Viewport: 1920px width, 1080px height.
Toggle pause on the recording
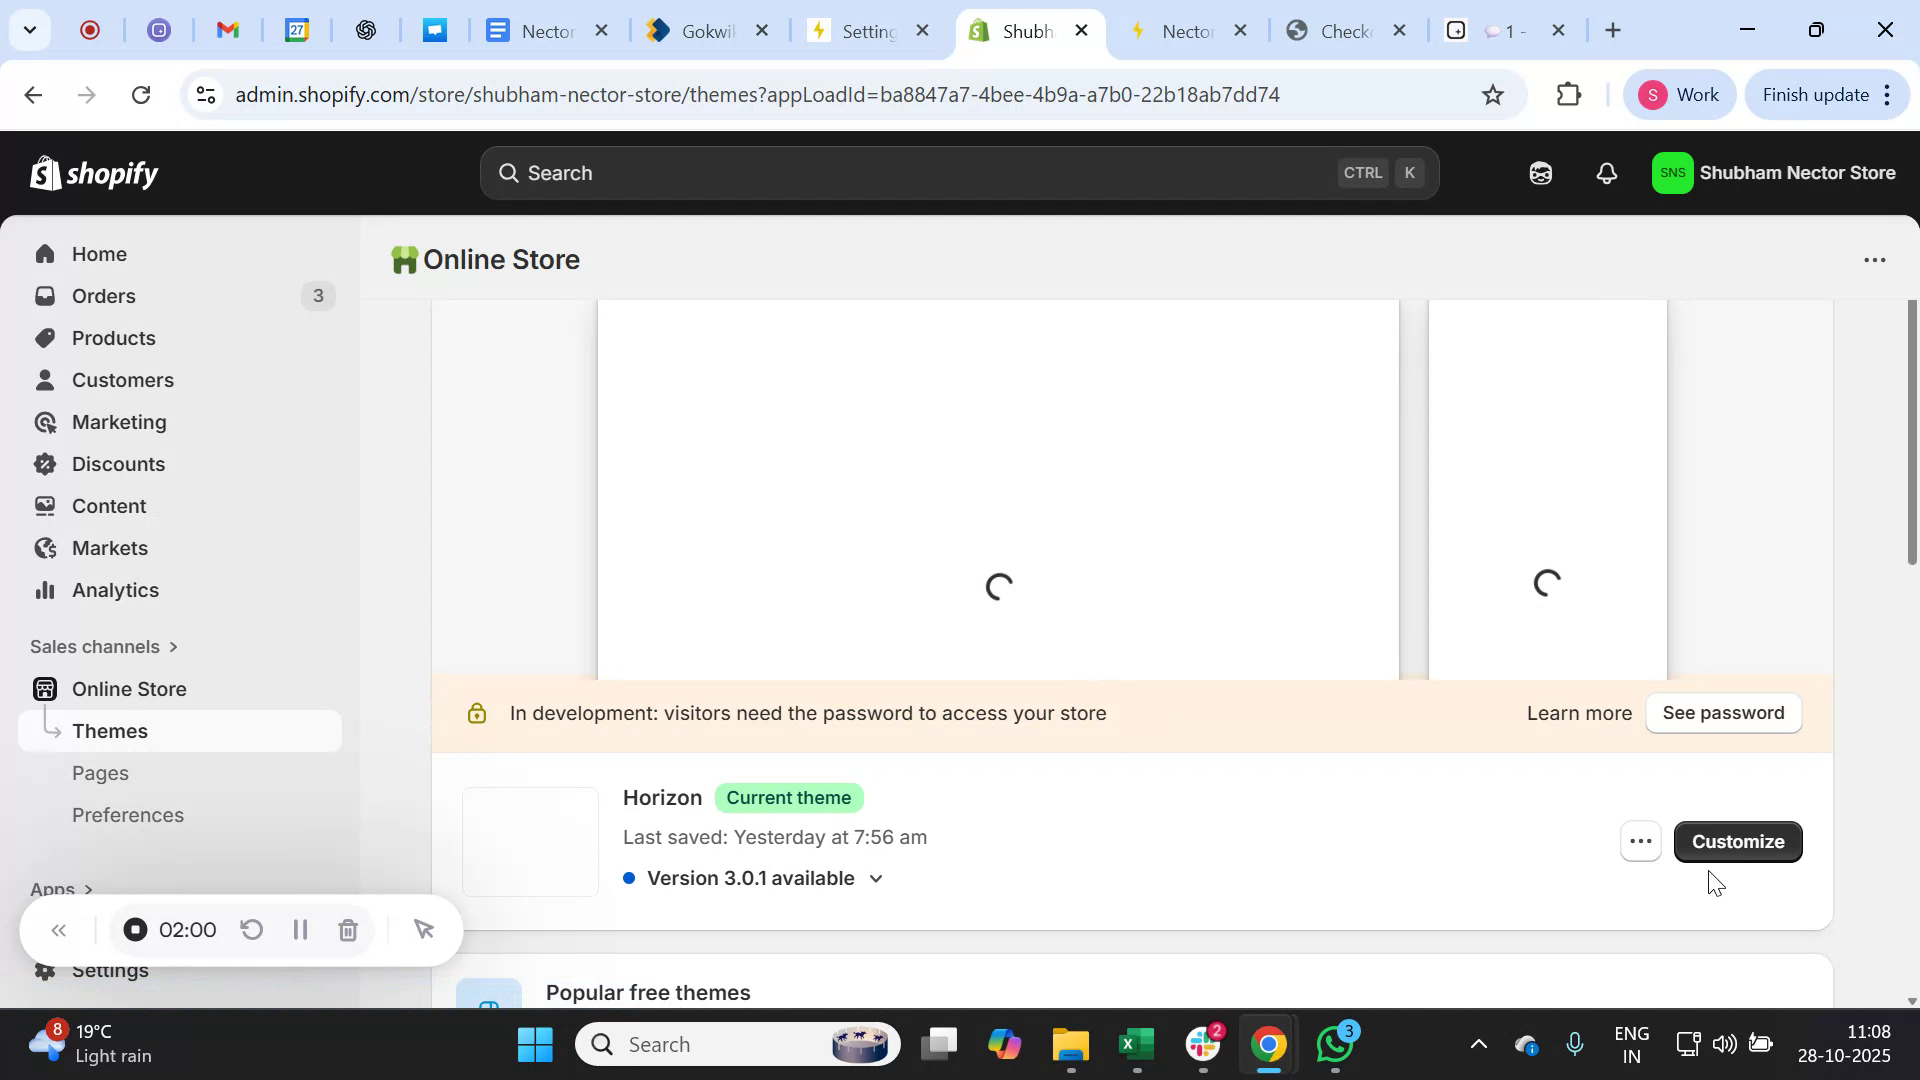300,929
